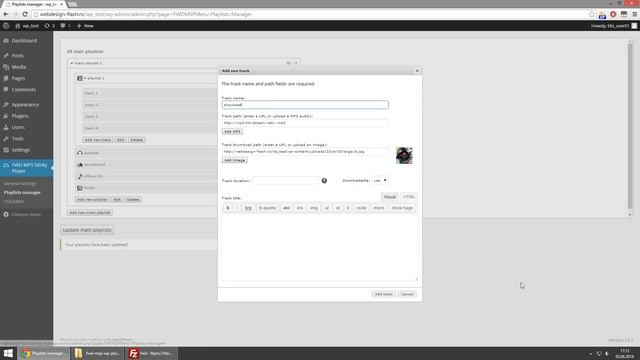Viewport: 640px width, 360px height.
Task: Open Playlists manager submenu item
Action: tap(22, 193)
